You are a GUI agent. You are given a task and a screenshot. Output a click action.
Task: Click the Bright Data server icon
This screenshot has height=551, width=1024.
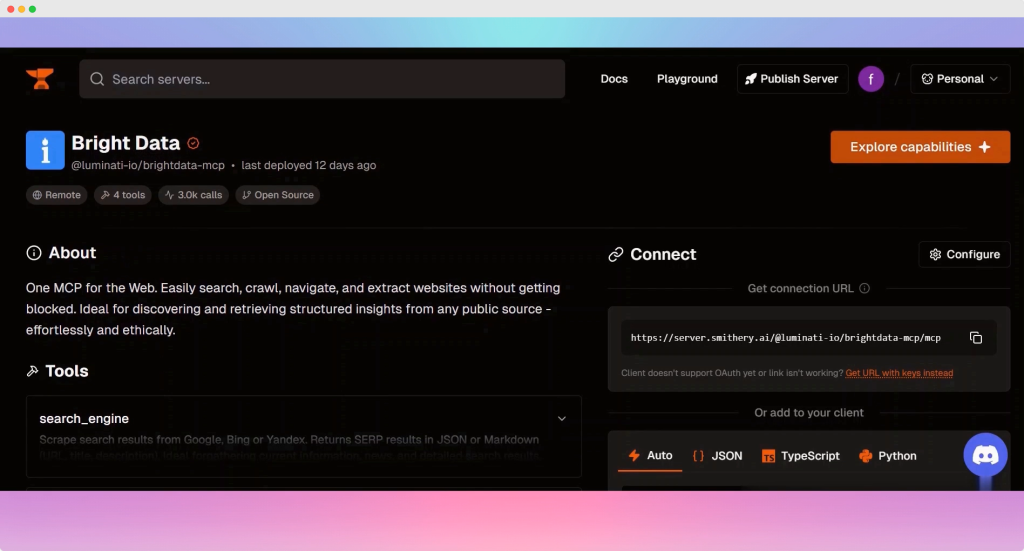(x=45, y=151)
